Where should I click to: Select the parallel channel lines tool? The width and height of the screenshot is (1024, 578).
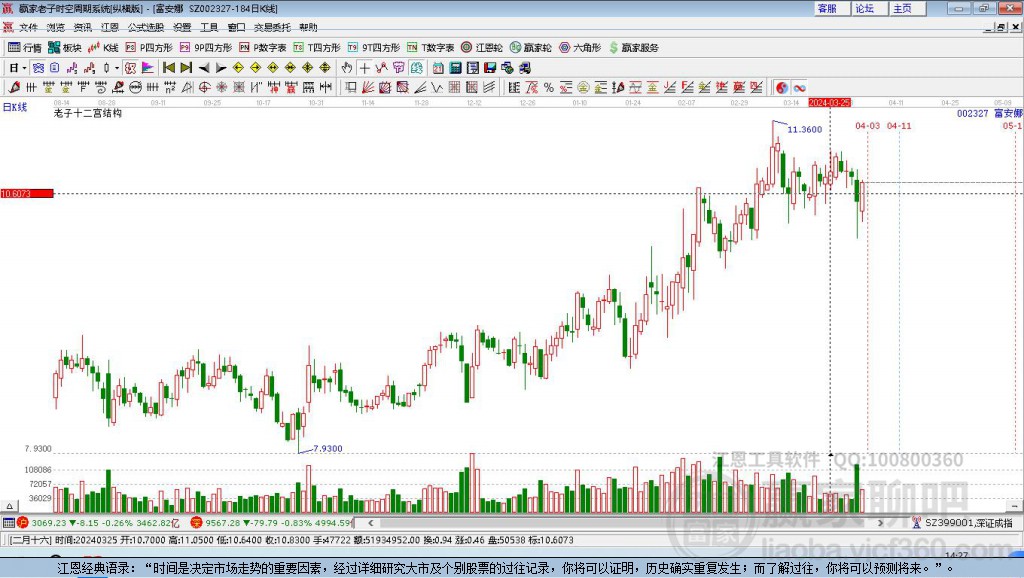coord(489,88)
